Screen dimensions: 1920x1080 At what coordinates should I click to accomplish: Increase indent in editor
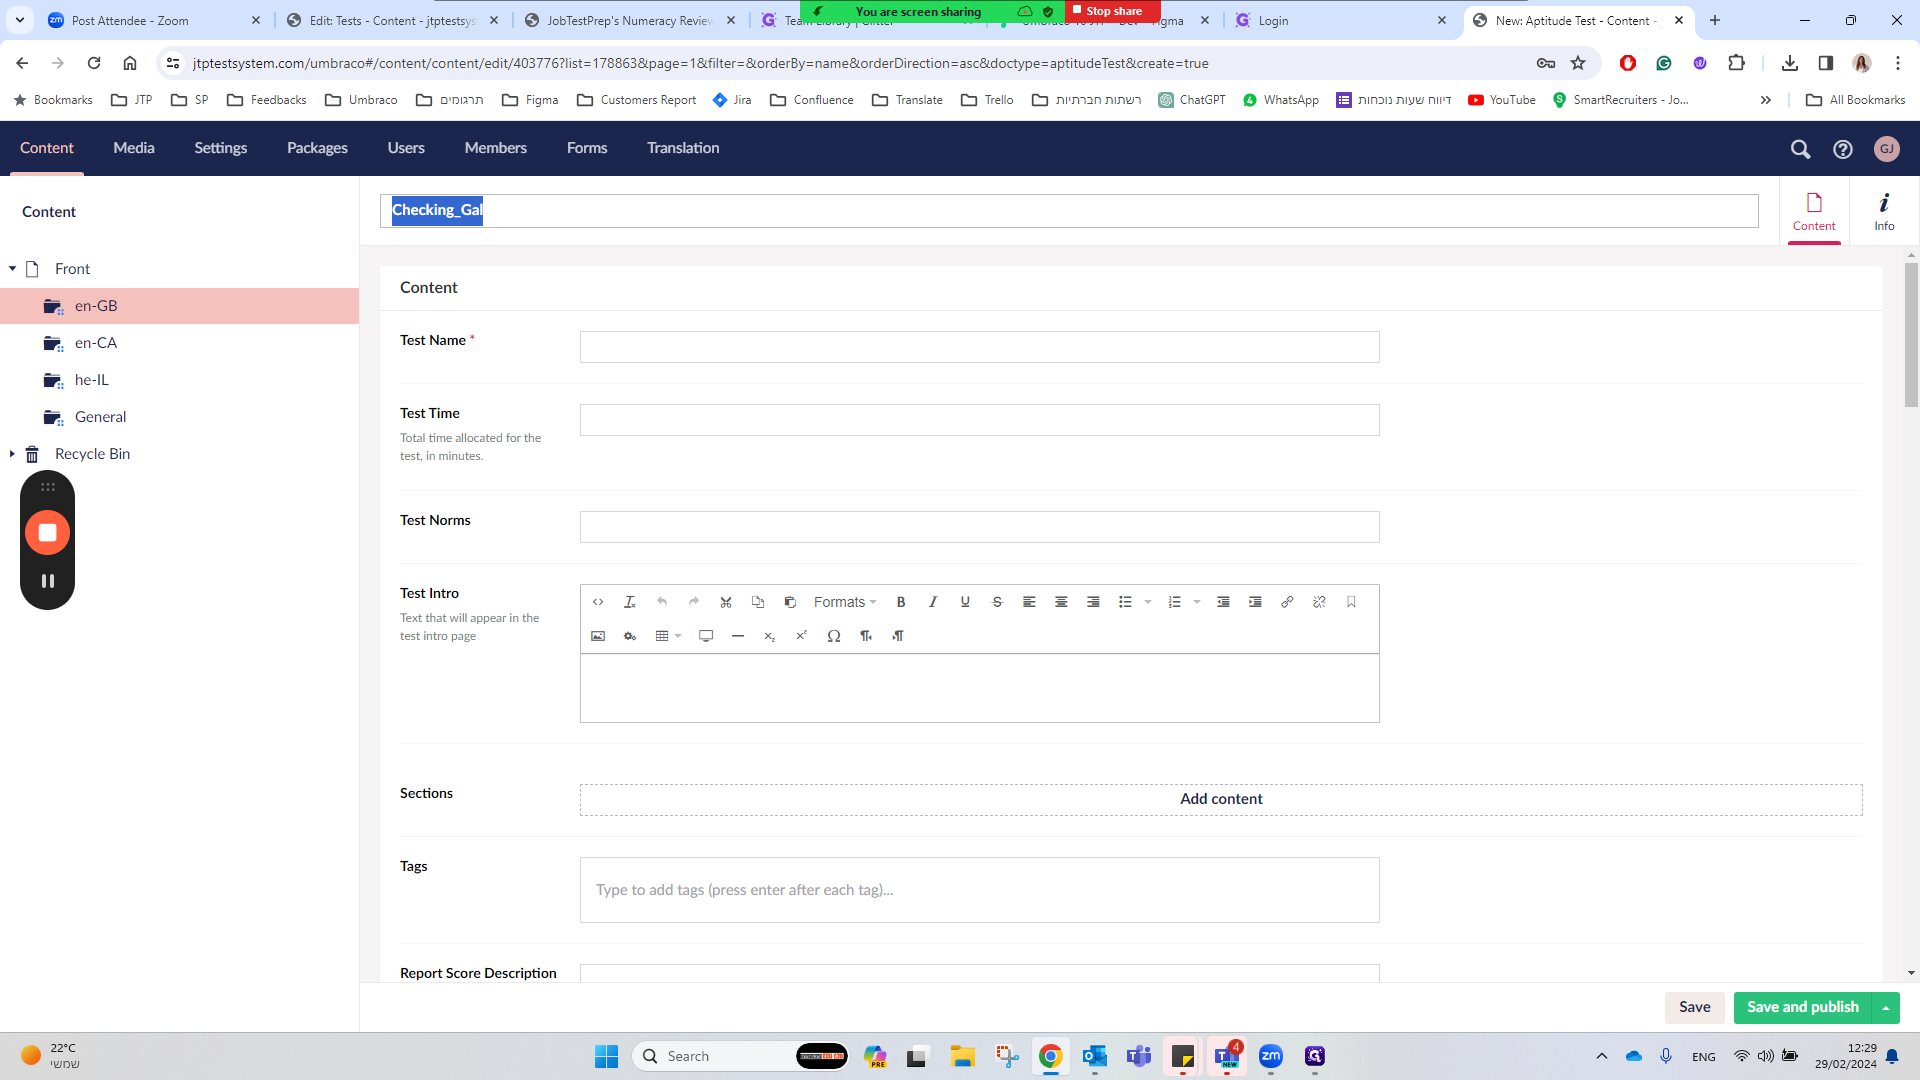coord(1255,602)
